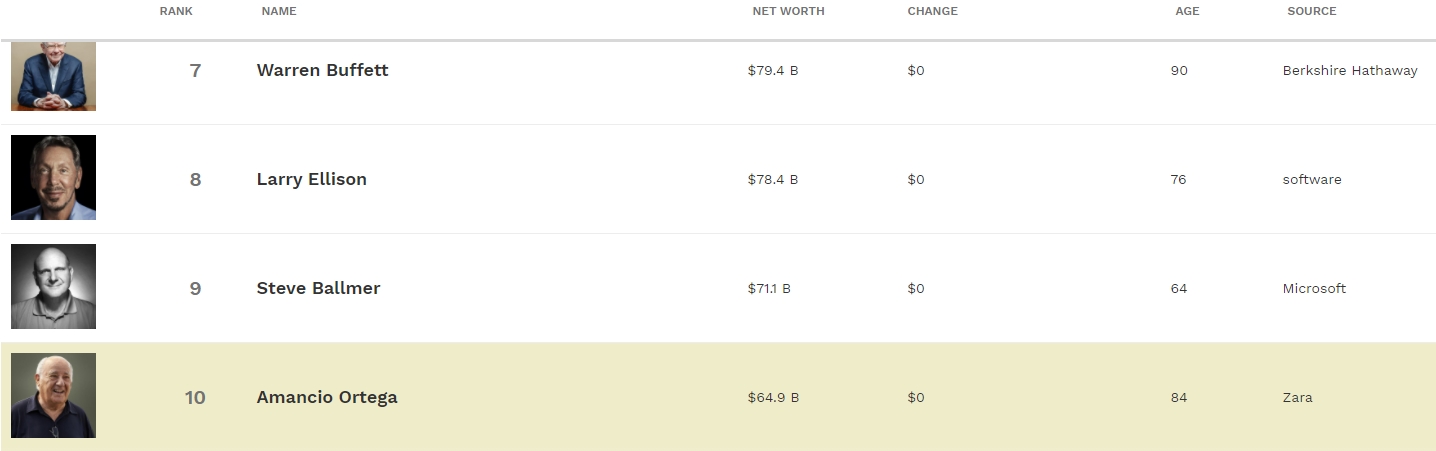This screenshot has width=1436, height=451.
Task: Sort by NET WORTH column header
Action: 788,11
